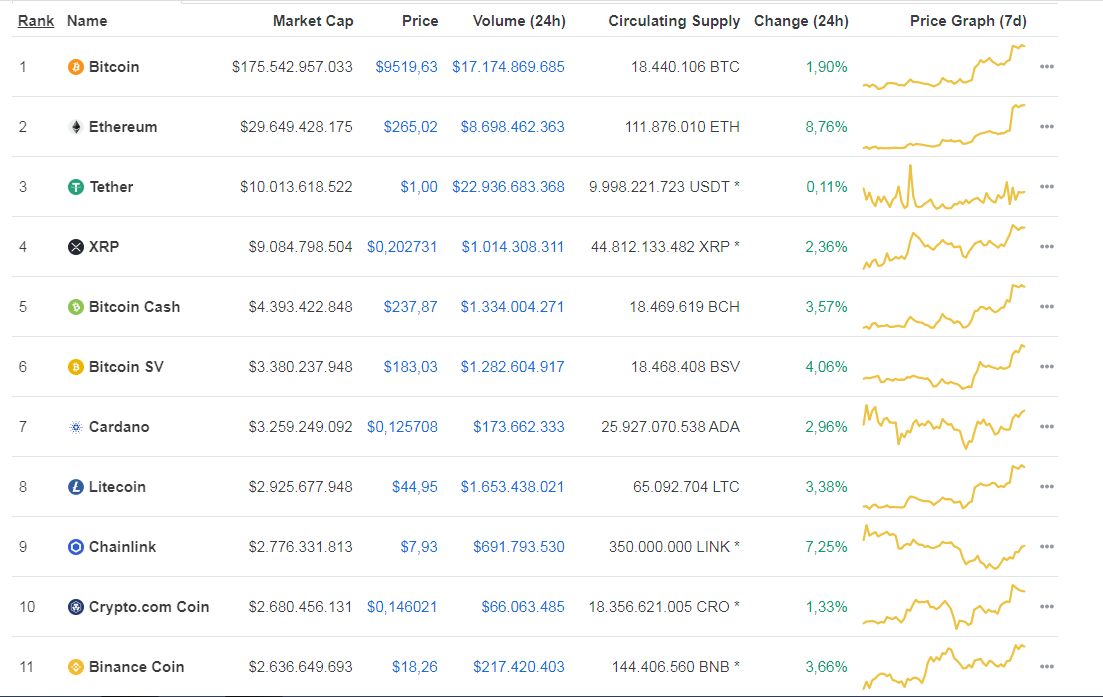
Task: Click the Litecoin blue logo icon
Action: [75, 487]
